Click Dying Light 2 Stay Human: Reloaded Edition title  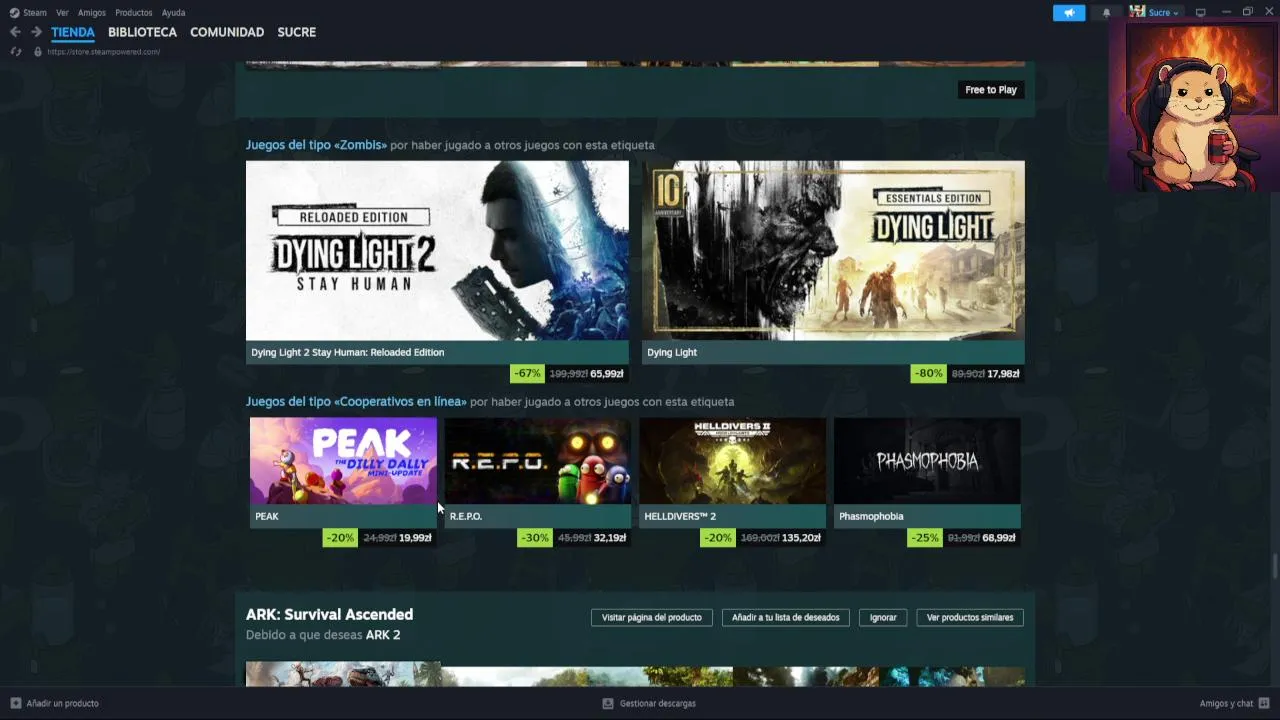pyautogui.click(x=347, y=352)
